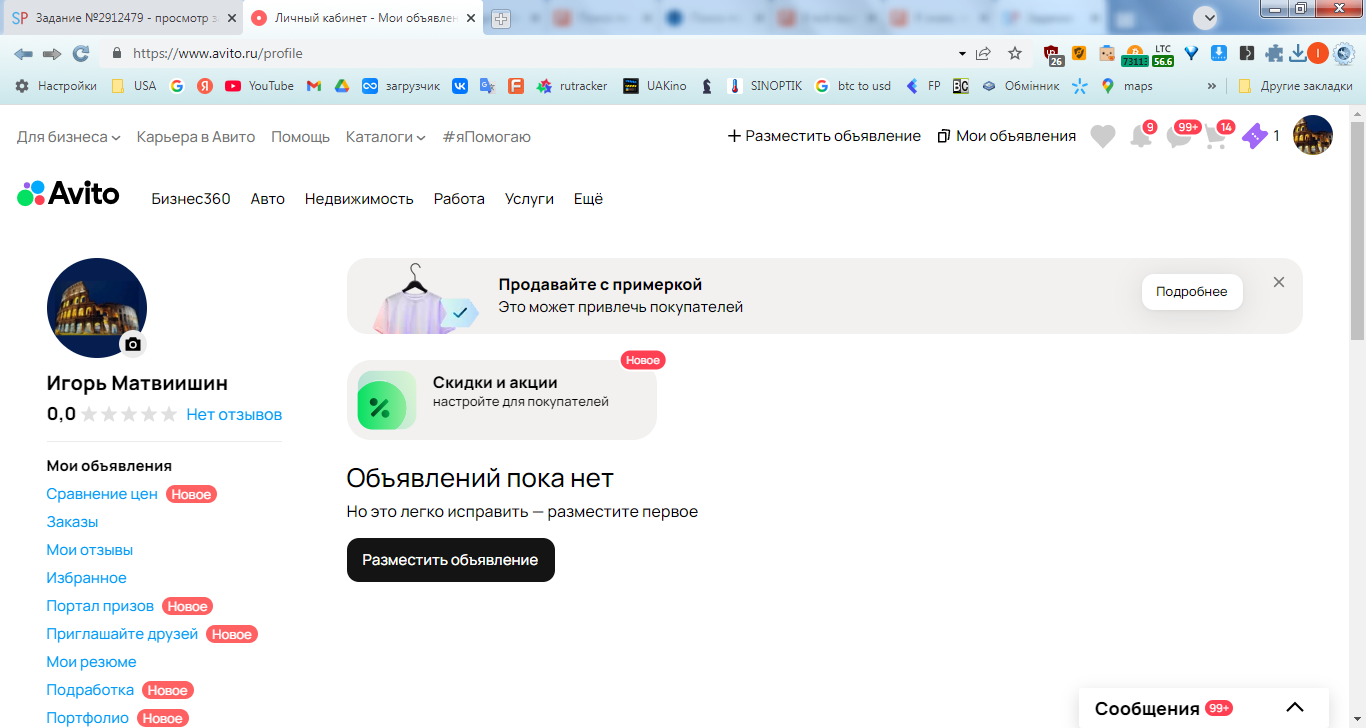Open the shopping cart icon
Image resolution: width=1366 pixels, height=728 pixels.
(x=1216, y=136)
